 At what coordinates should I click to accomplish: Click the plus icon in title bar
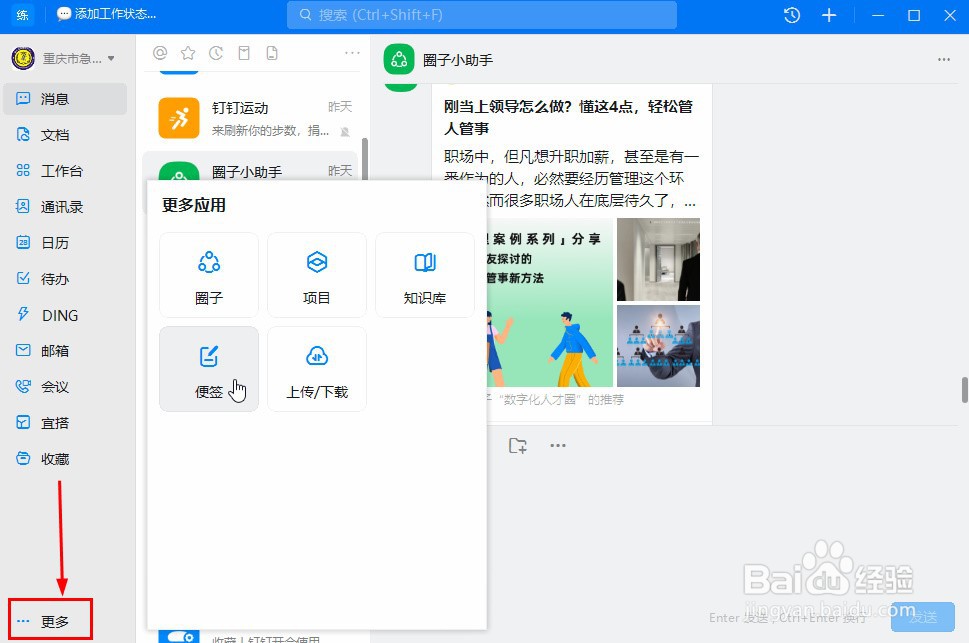tap(829, 15)
